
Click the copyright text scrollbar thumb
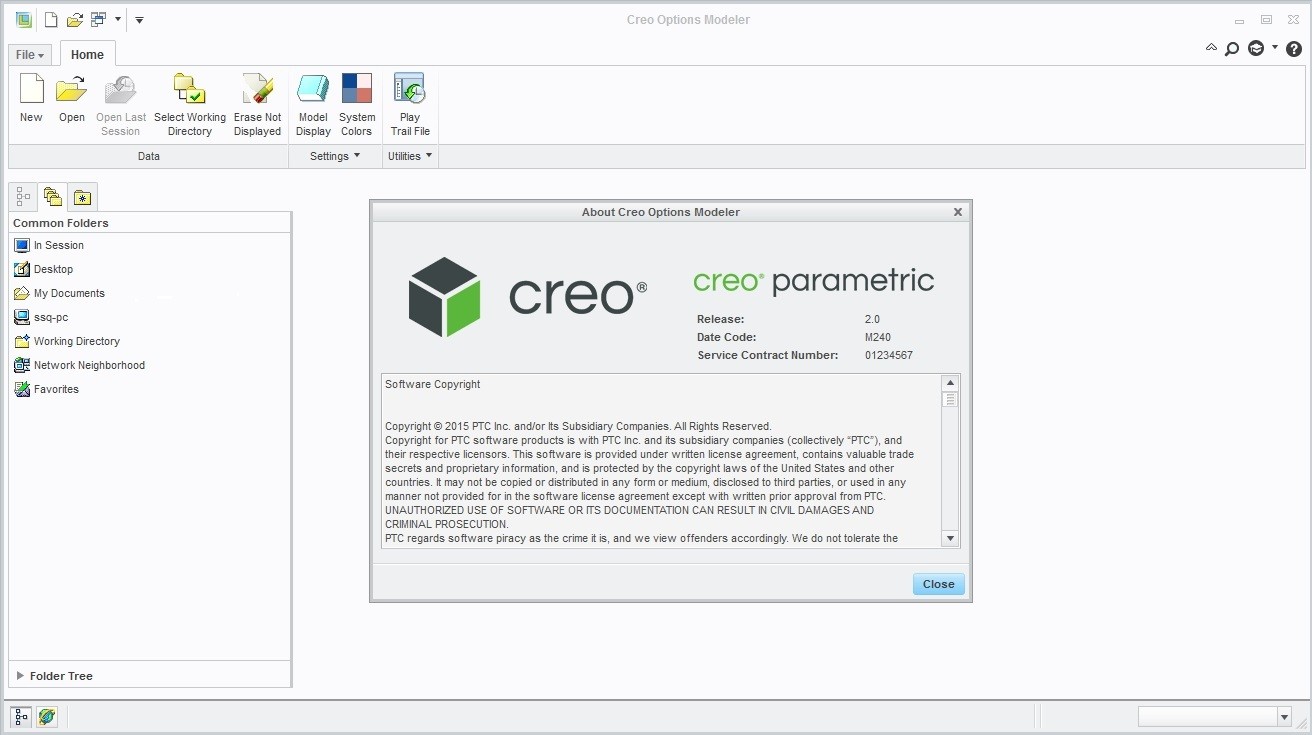(x=950, y=400)
